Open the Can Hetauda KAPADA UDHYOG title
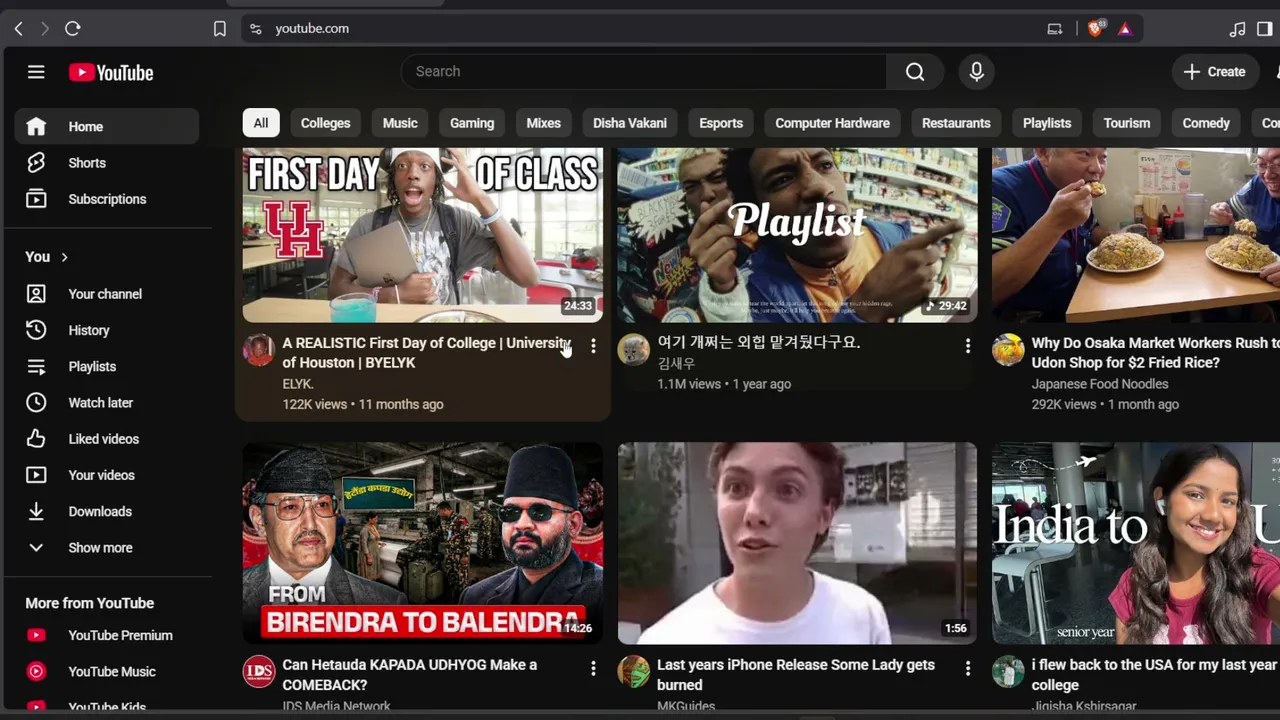Screen dimensions: 1280x720 (x=409, y=675)
